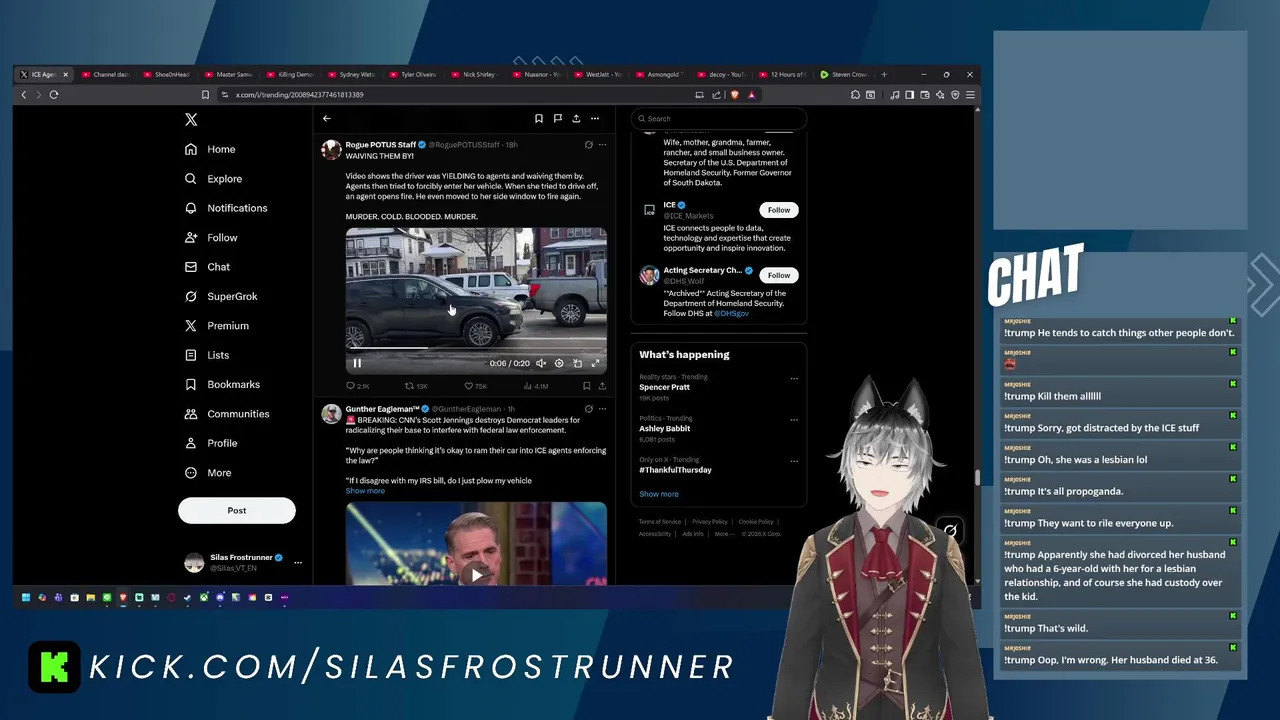Viewport: 1280px width, 720px height.
Task: Open the Follow sidebar item
Action: pos(211,237)
